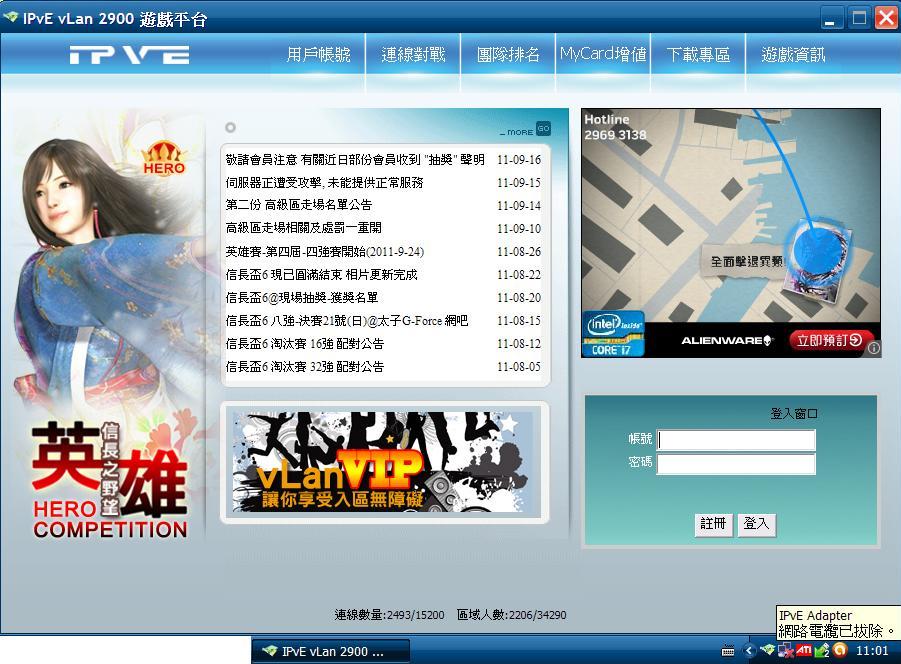This screenshot has width=901, height=664.
Task: Click the GO icon beside MORE
Action: (x=543, y=128)
